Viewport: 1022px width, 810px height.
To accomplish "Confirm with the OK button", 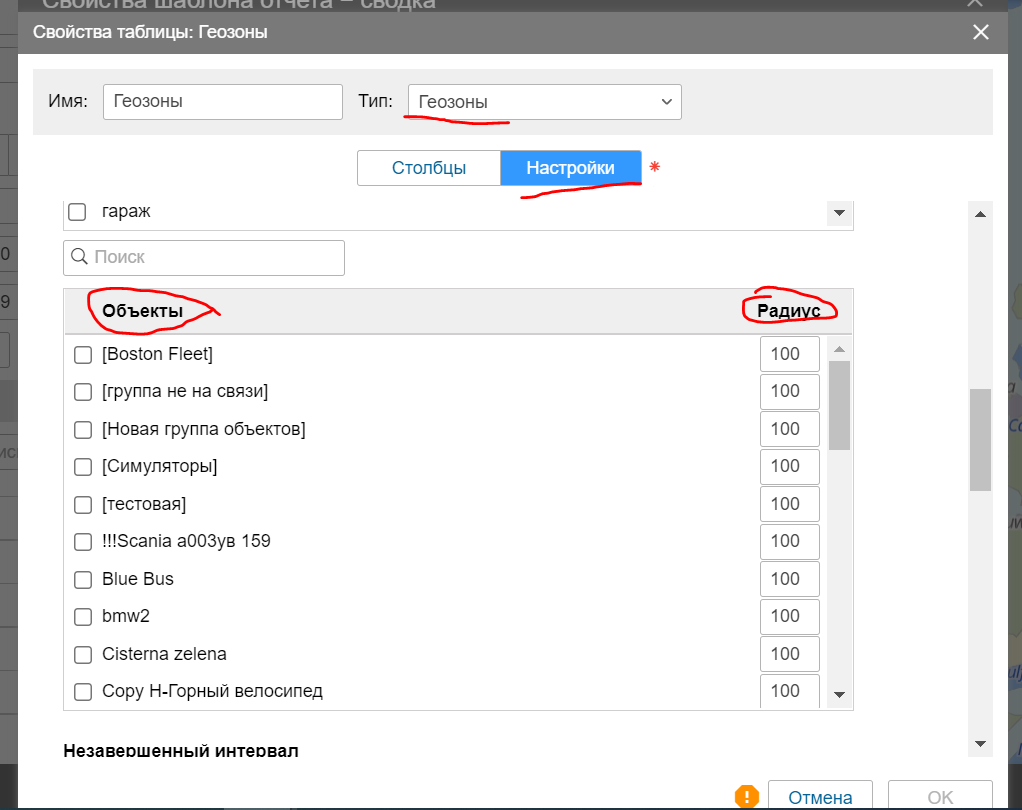I will point(939,797).
